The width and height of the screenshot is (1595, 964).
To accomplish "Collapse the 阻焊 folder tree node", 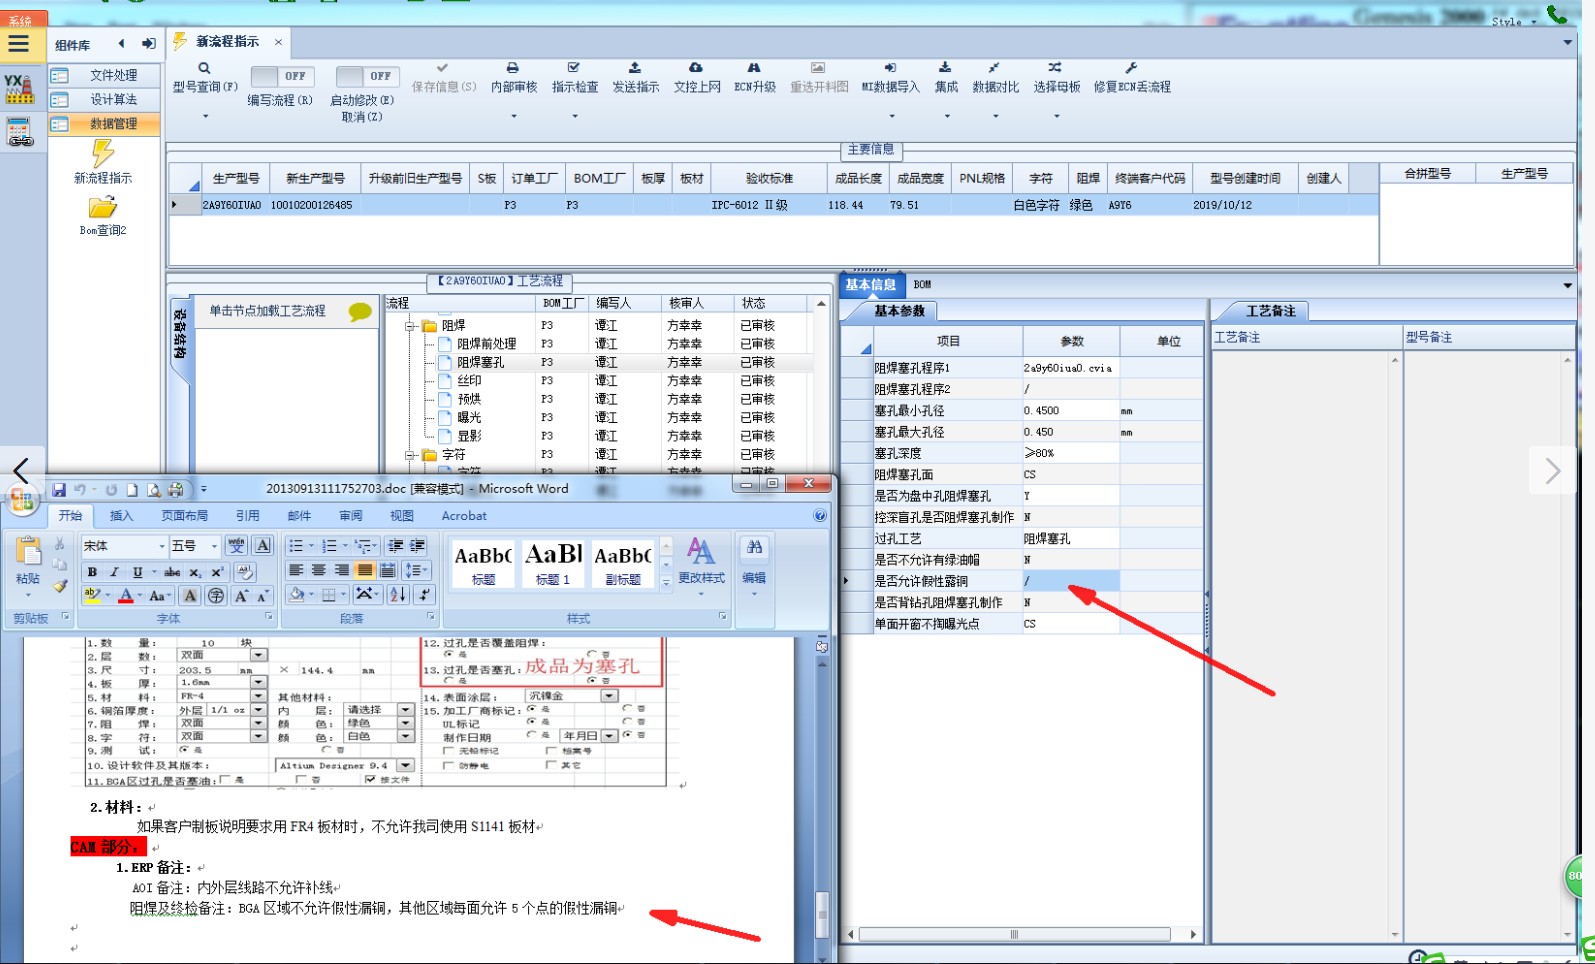I will click(410, 326).
